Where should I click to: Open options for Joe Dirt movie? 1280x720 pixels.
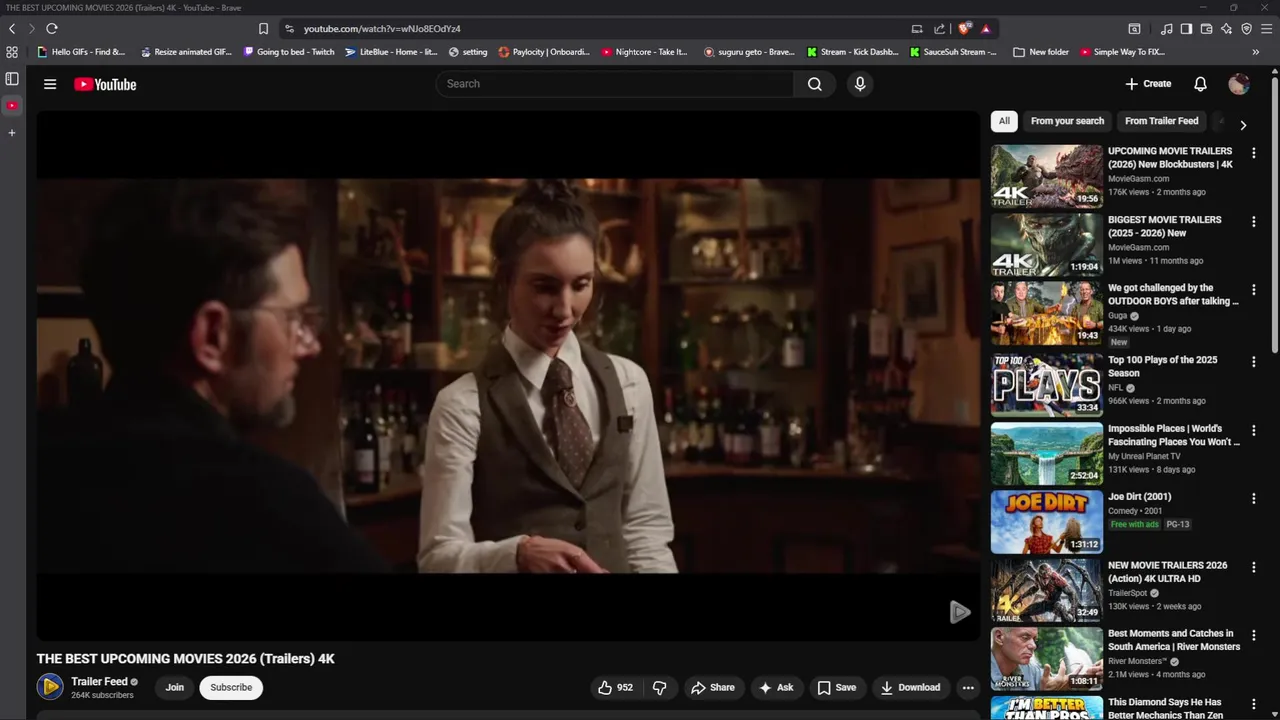click(x=1253, y=498)
